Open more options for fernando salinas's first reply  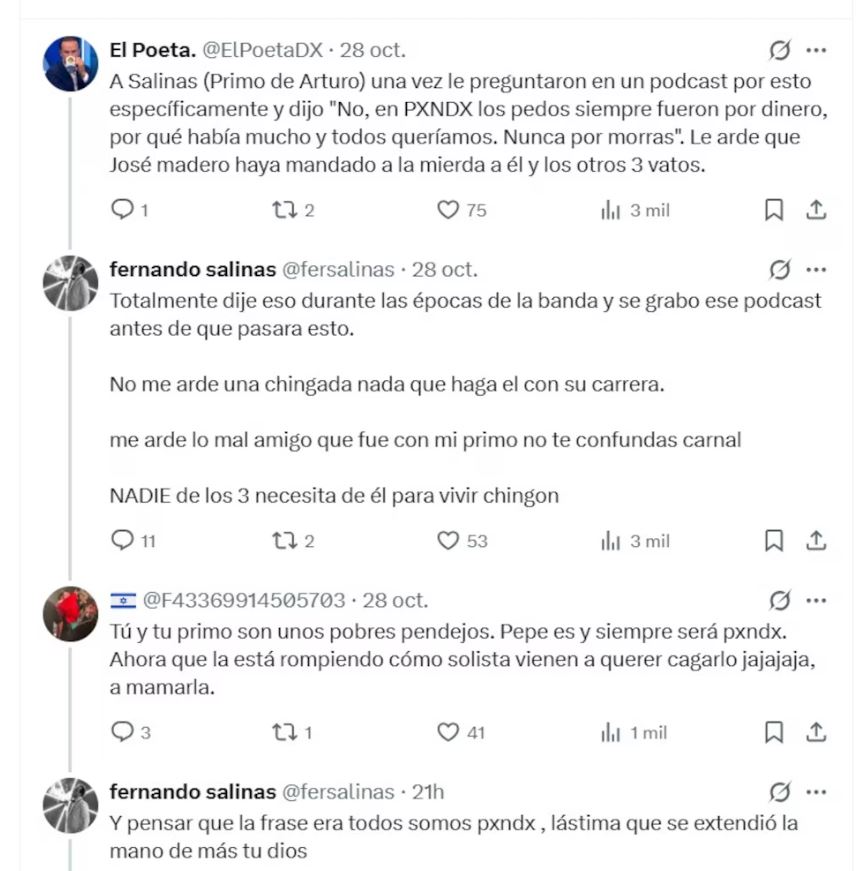click(x=818, y=269)
